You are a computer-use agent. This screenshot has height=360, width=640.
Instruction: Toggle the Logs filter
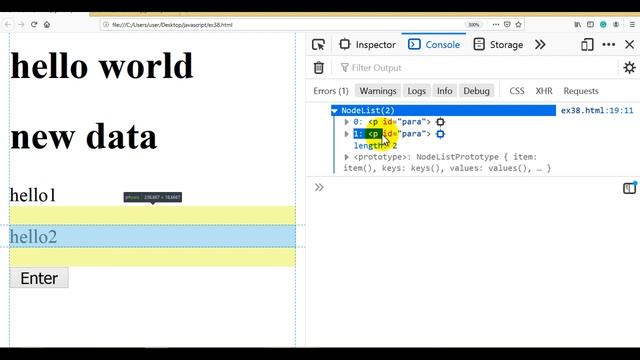[x=416, y=91]
